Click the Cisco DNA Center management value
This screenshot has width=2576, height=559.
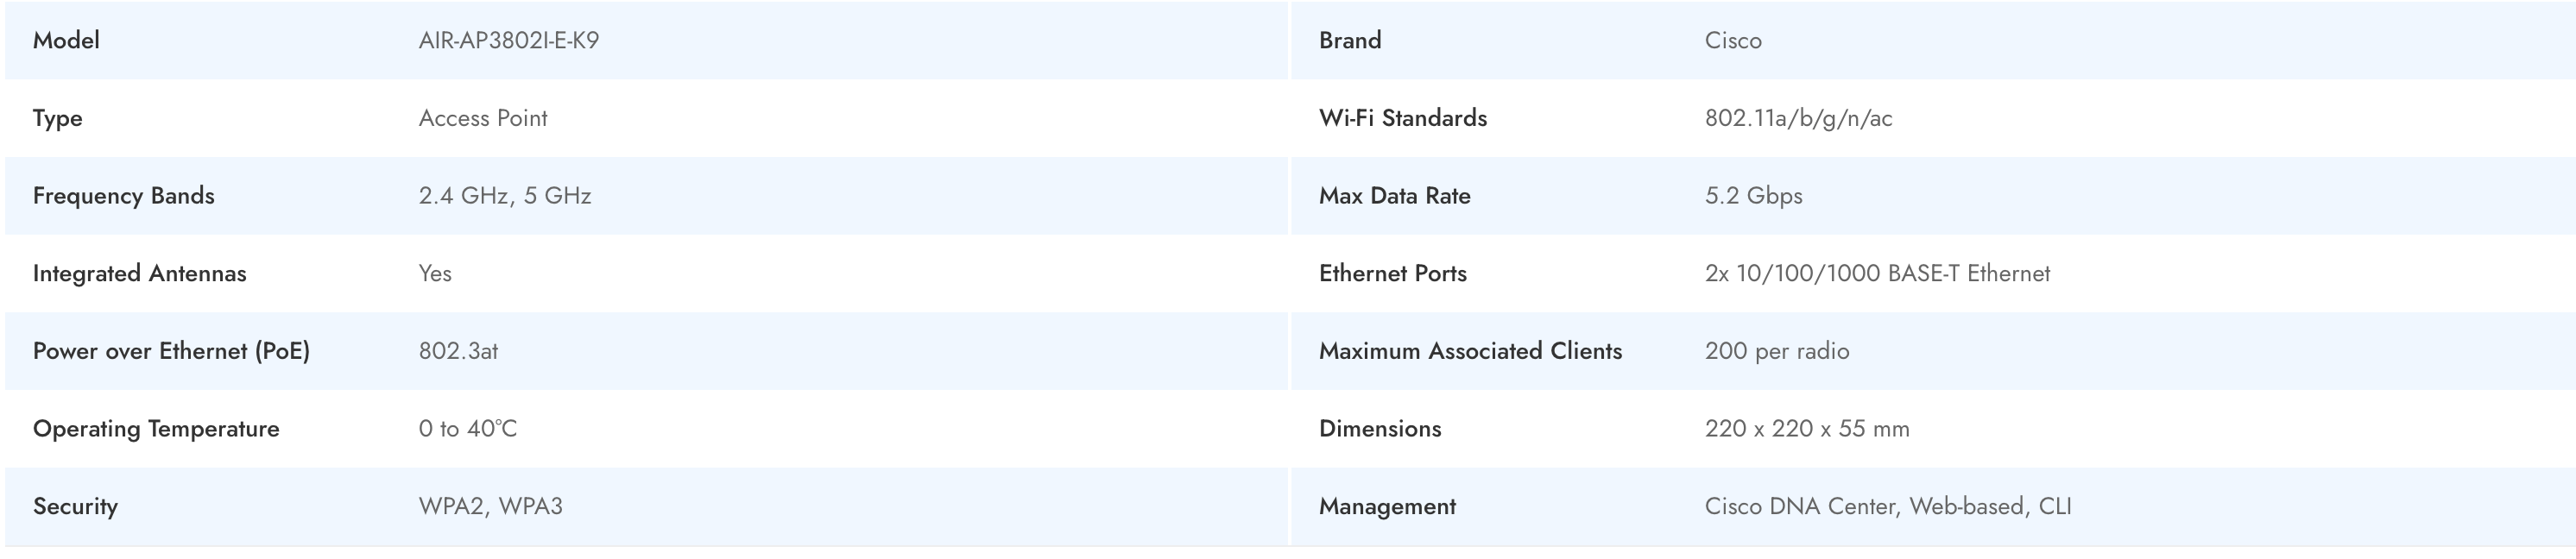pyautogui.click(x=1887, y=506)
